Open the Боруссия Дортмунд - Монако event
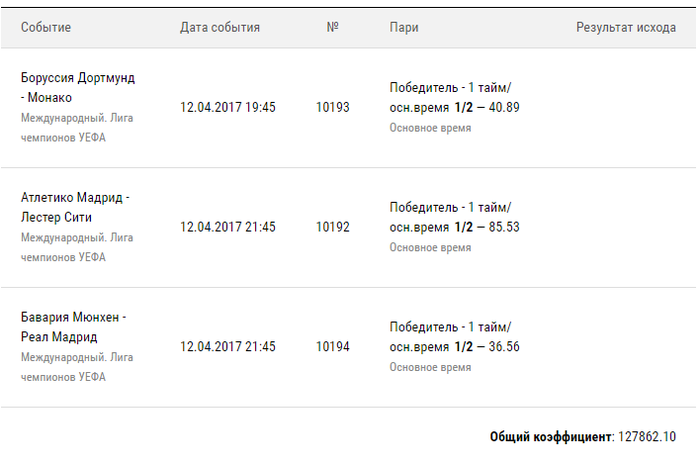Image resolution: width=700 pixels, height=465 pixels. (x=77, y=87)
